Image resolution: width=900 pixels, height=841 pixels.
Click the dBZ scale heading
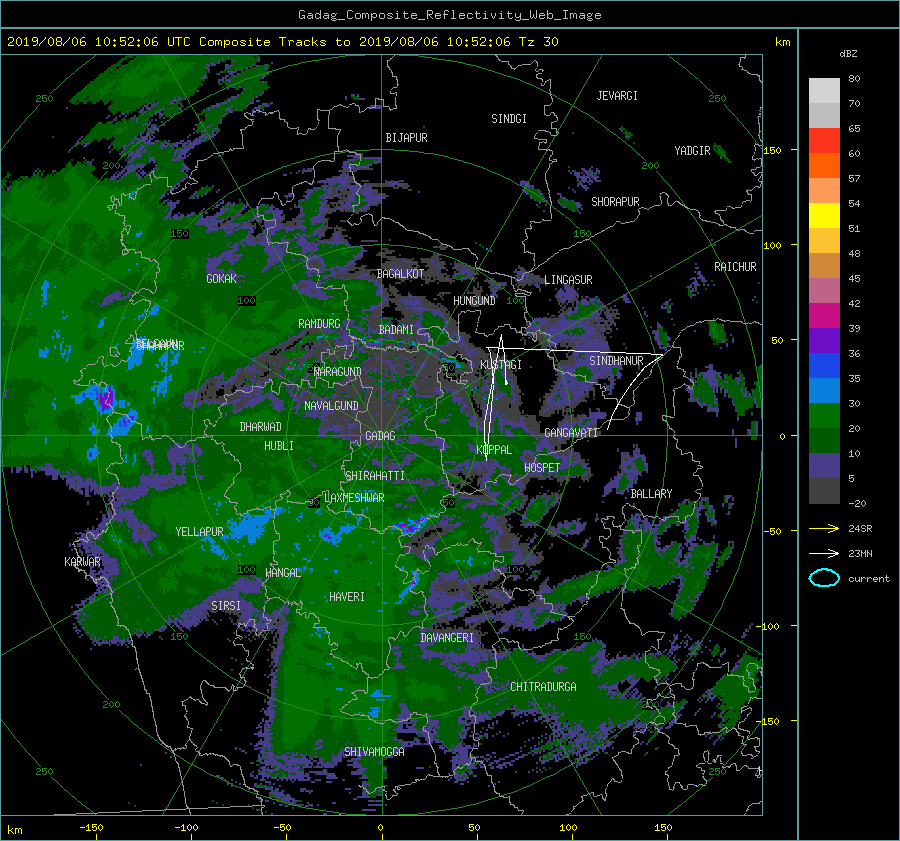coord(848,54)
